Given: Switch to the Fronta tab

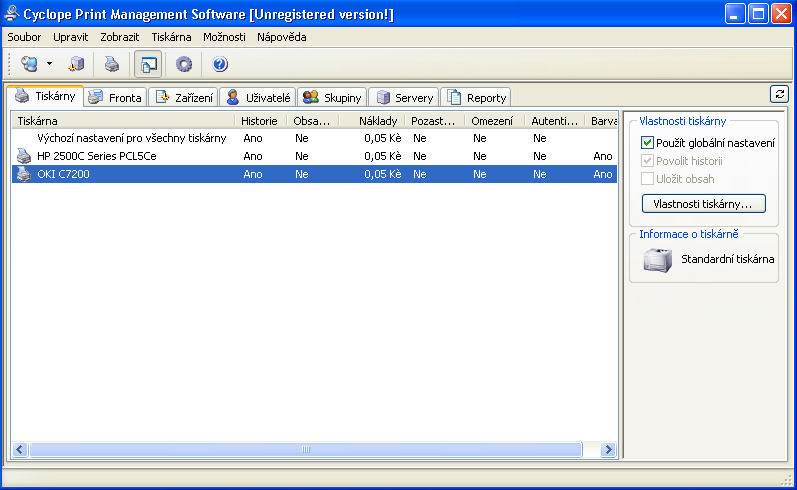Looking at the screenshot, I should tap(115, 98).
